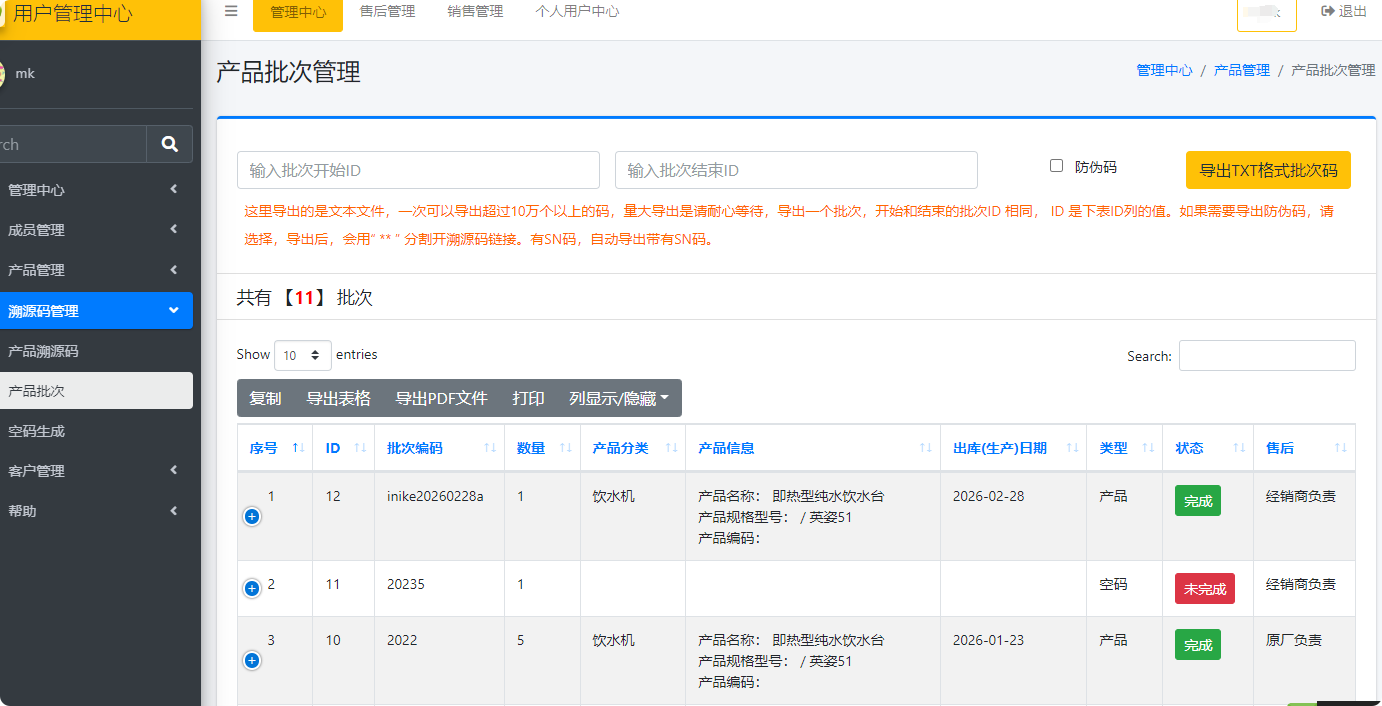The image size is (1382, 706).
Task: Expand row 2 with its blue plus icon
Action: pyautogui.click(x=252, y=588)
